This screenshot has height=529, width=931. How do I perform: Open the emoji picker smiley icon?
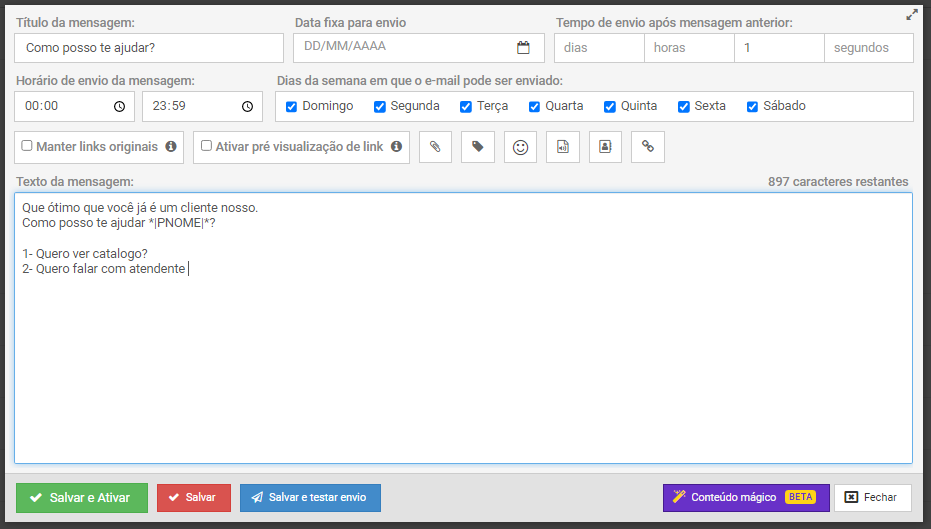(520, 147)
